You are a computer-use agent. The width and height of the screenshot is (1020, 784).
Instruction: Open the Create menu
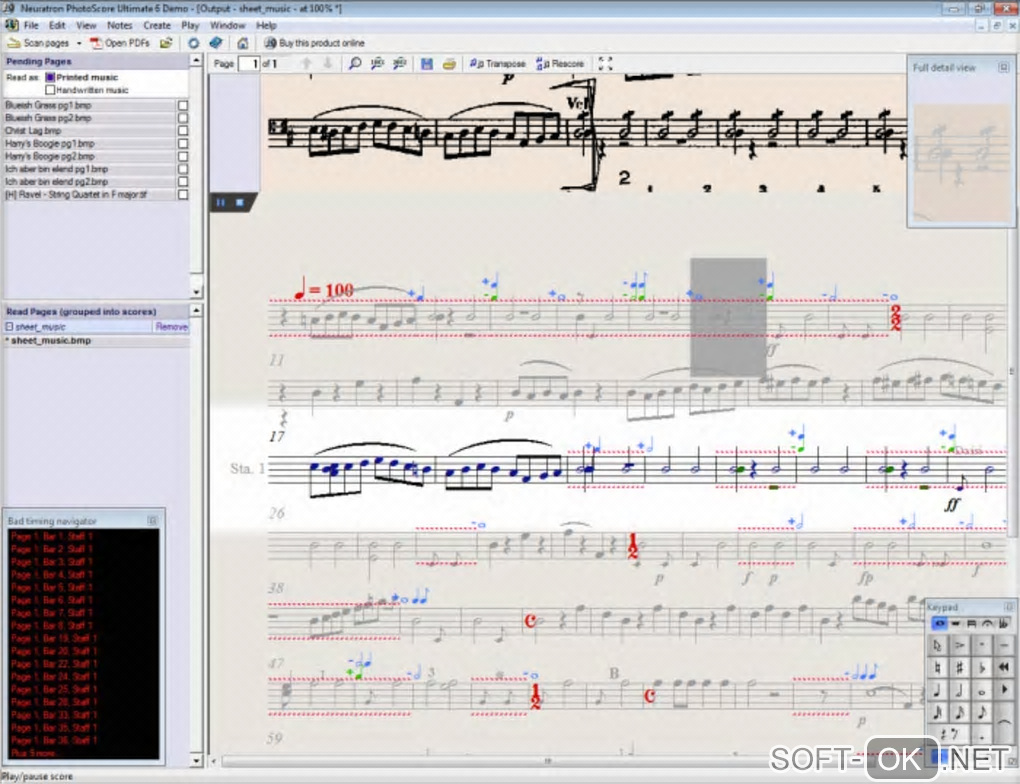(x=157, y=24)
